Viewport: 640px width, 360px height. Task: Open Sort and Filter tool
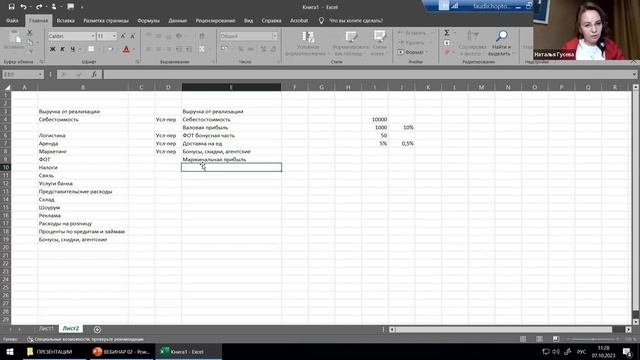(x=472, y=43)
